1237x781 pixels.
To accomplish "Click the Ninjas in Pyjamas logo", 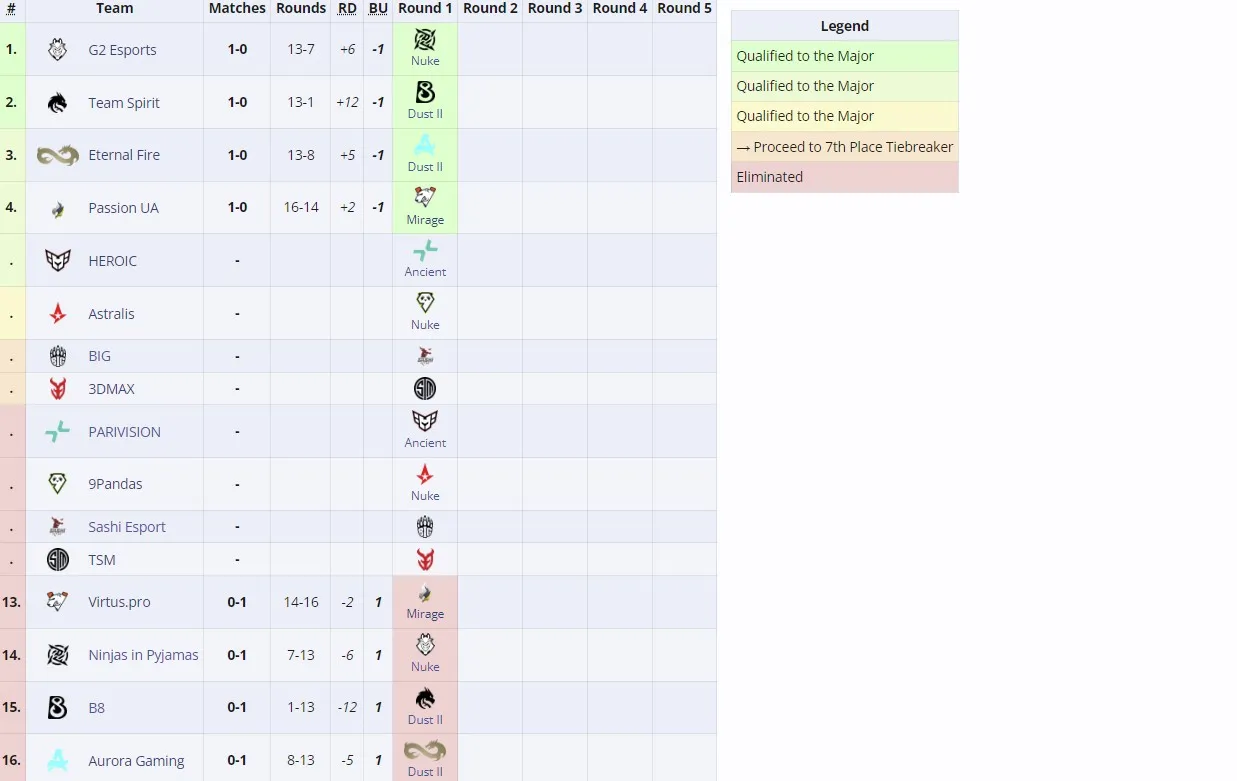I will tap(58, 655).
